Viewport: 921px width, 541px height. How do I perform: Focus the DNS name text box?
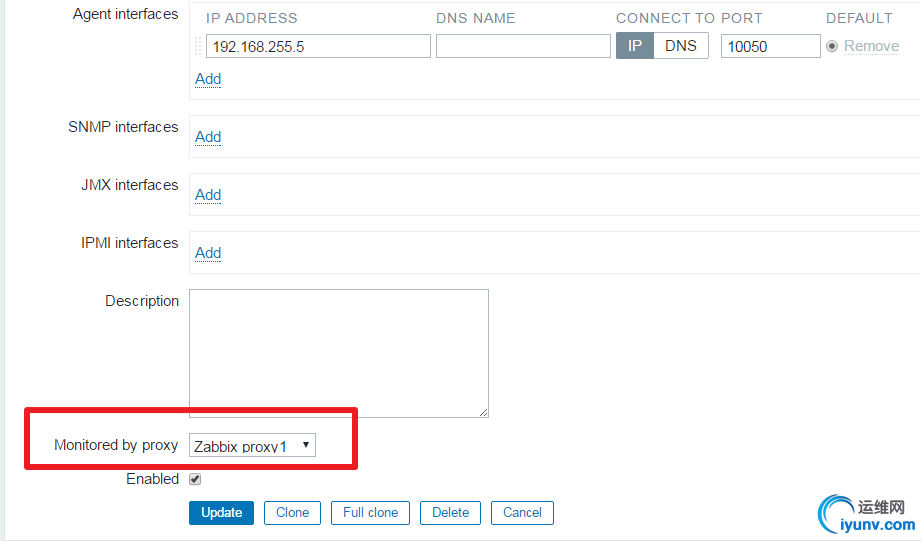523,46
